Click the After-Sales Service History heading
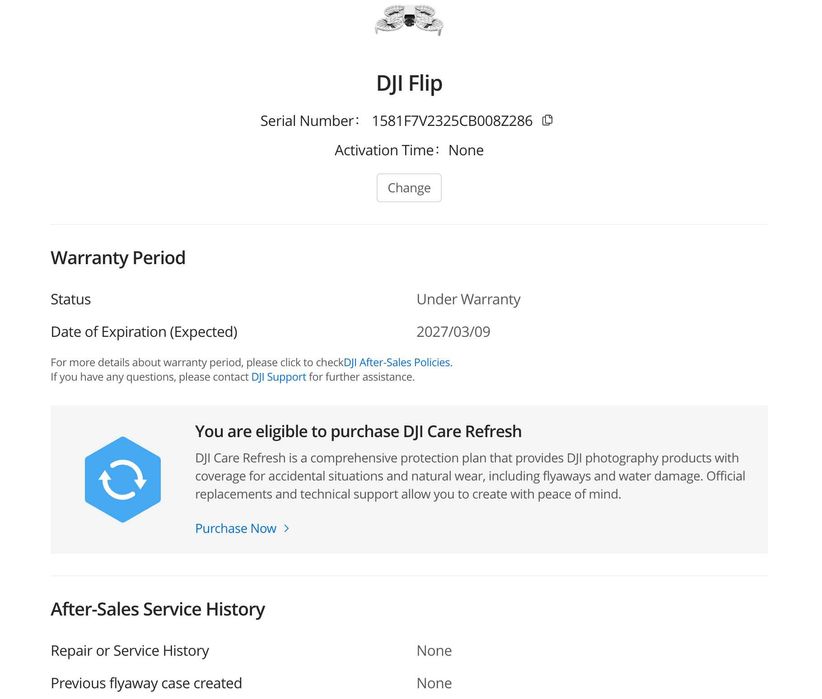822x699 pixels. pyautogui.click(x=158, y=609)
